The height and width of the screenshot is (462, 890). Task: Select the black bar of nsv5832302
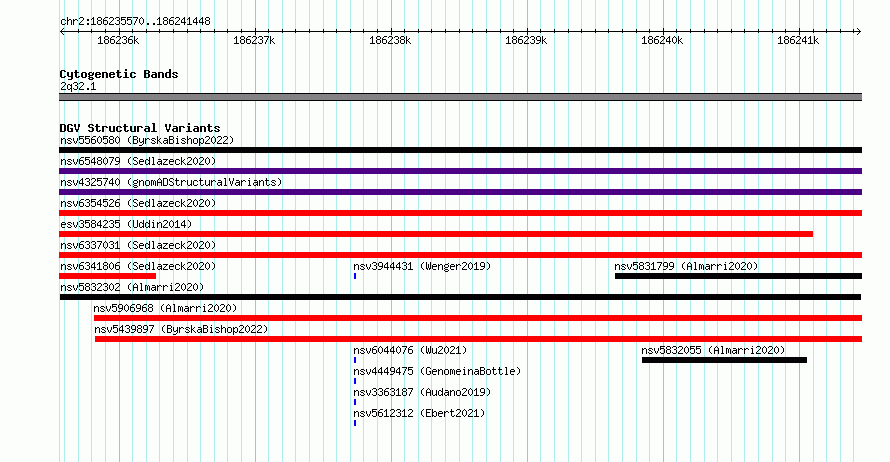(x=460, y=297)
